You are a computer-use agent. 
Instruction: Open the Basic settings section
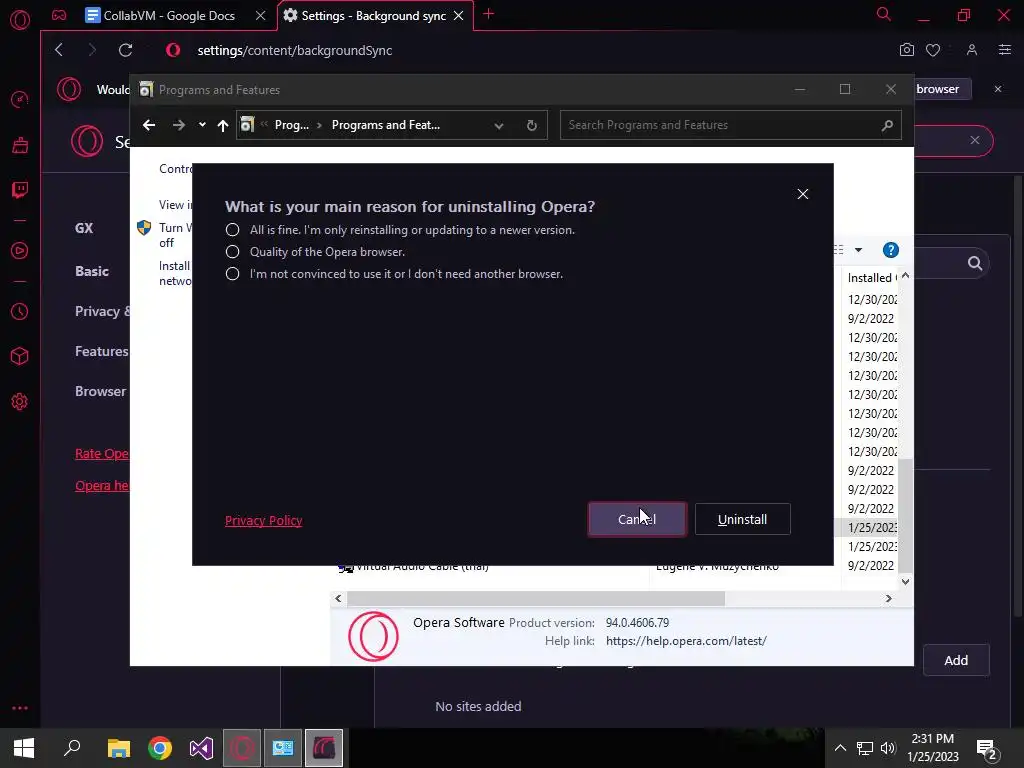point(92,271)
